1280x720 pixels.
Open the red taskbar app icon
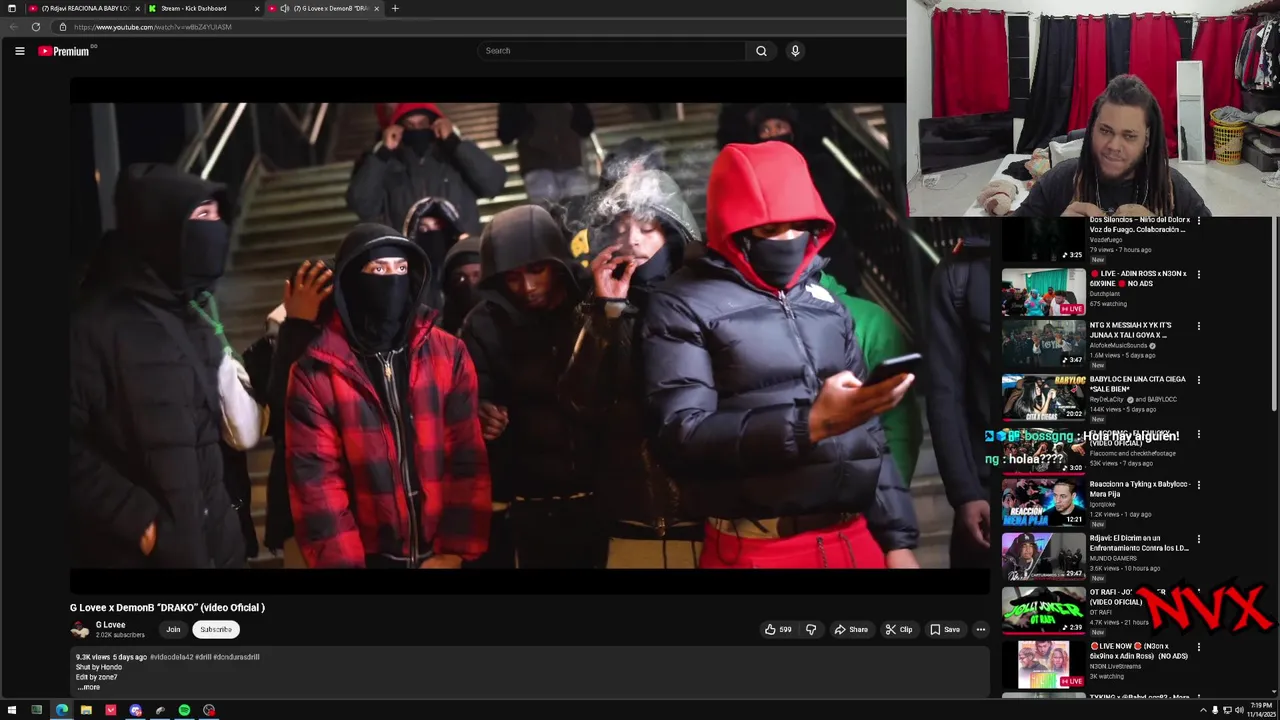coord(111,710)
